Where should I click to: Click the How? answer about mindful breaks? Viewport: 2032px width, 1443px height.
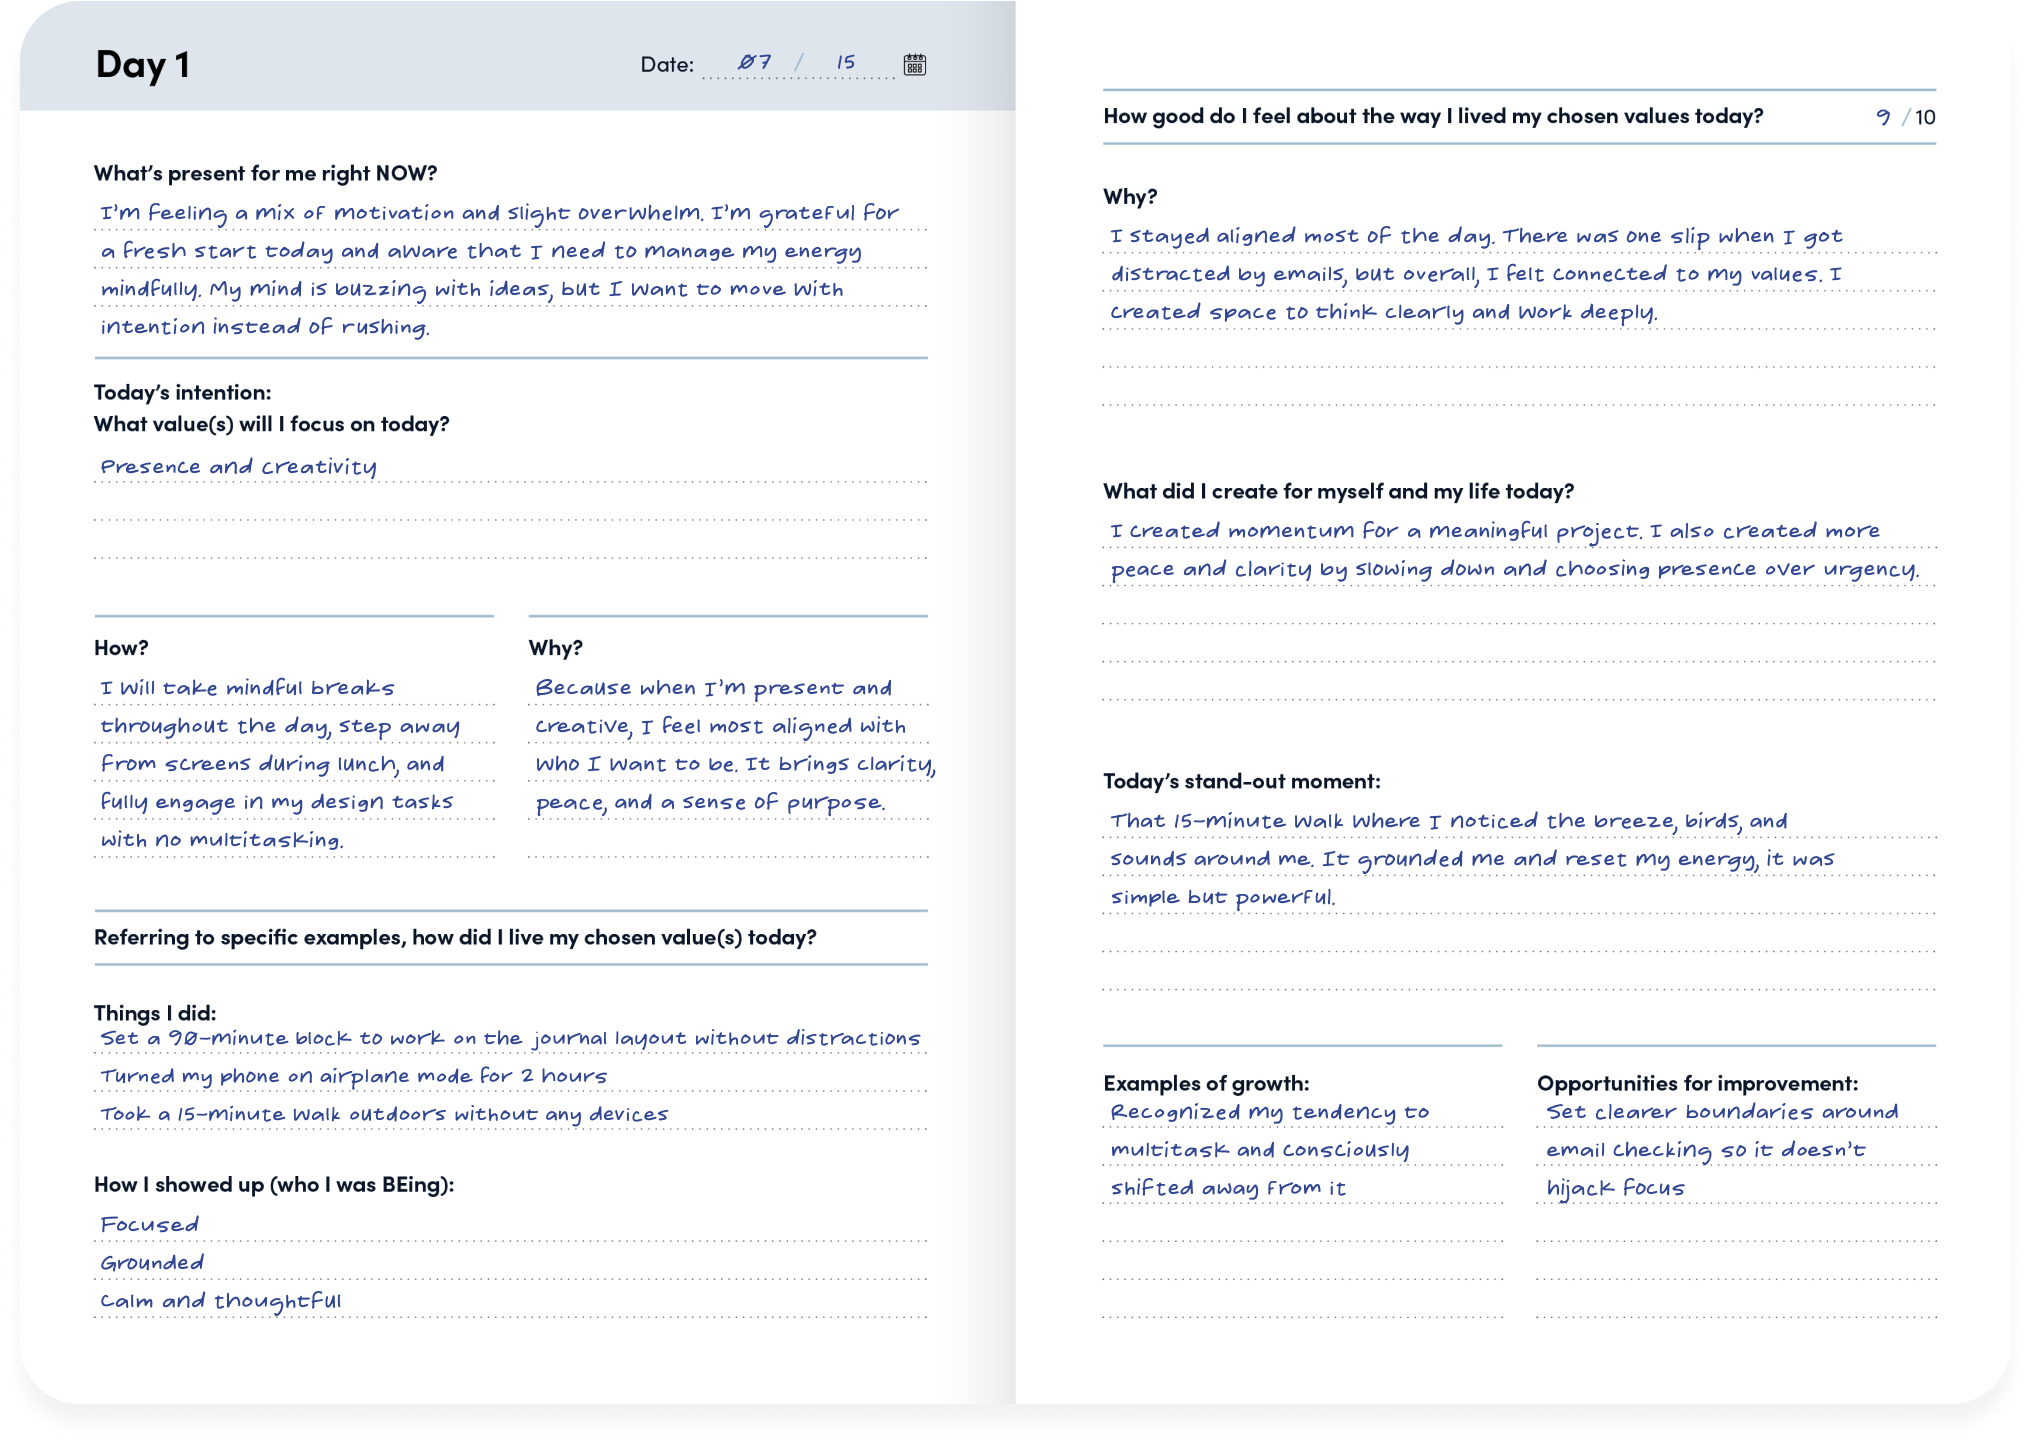click(x=280, y=764)
